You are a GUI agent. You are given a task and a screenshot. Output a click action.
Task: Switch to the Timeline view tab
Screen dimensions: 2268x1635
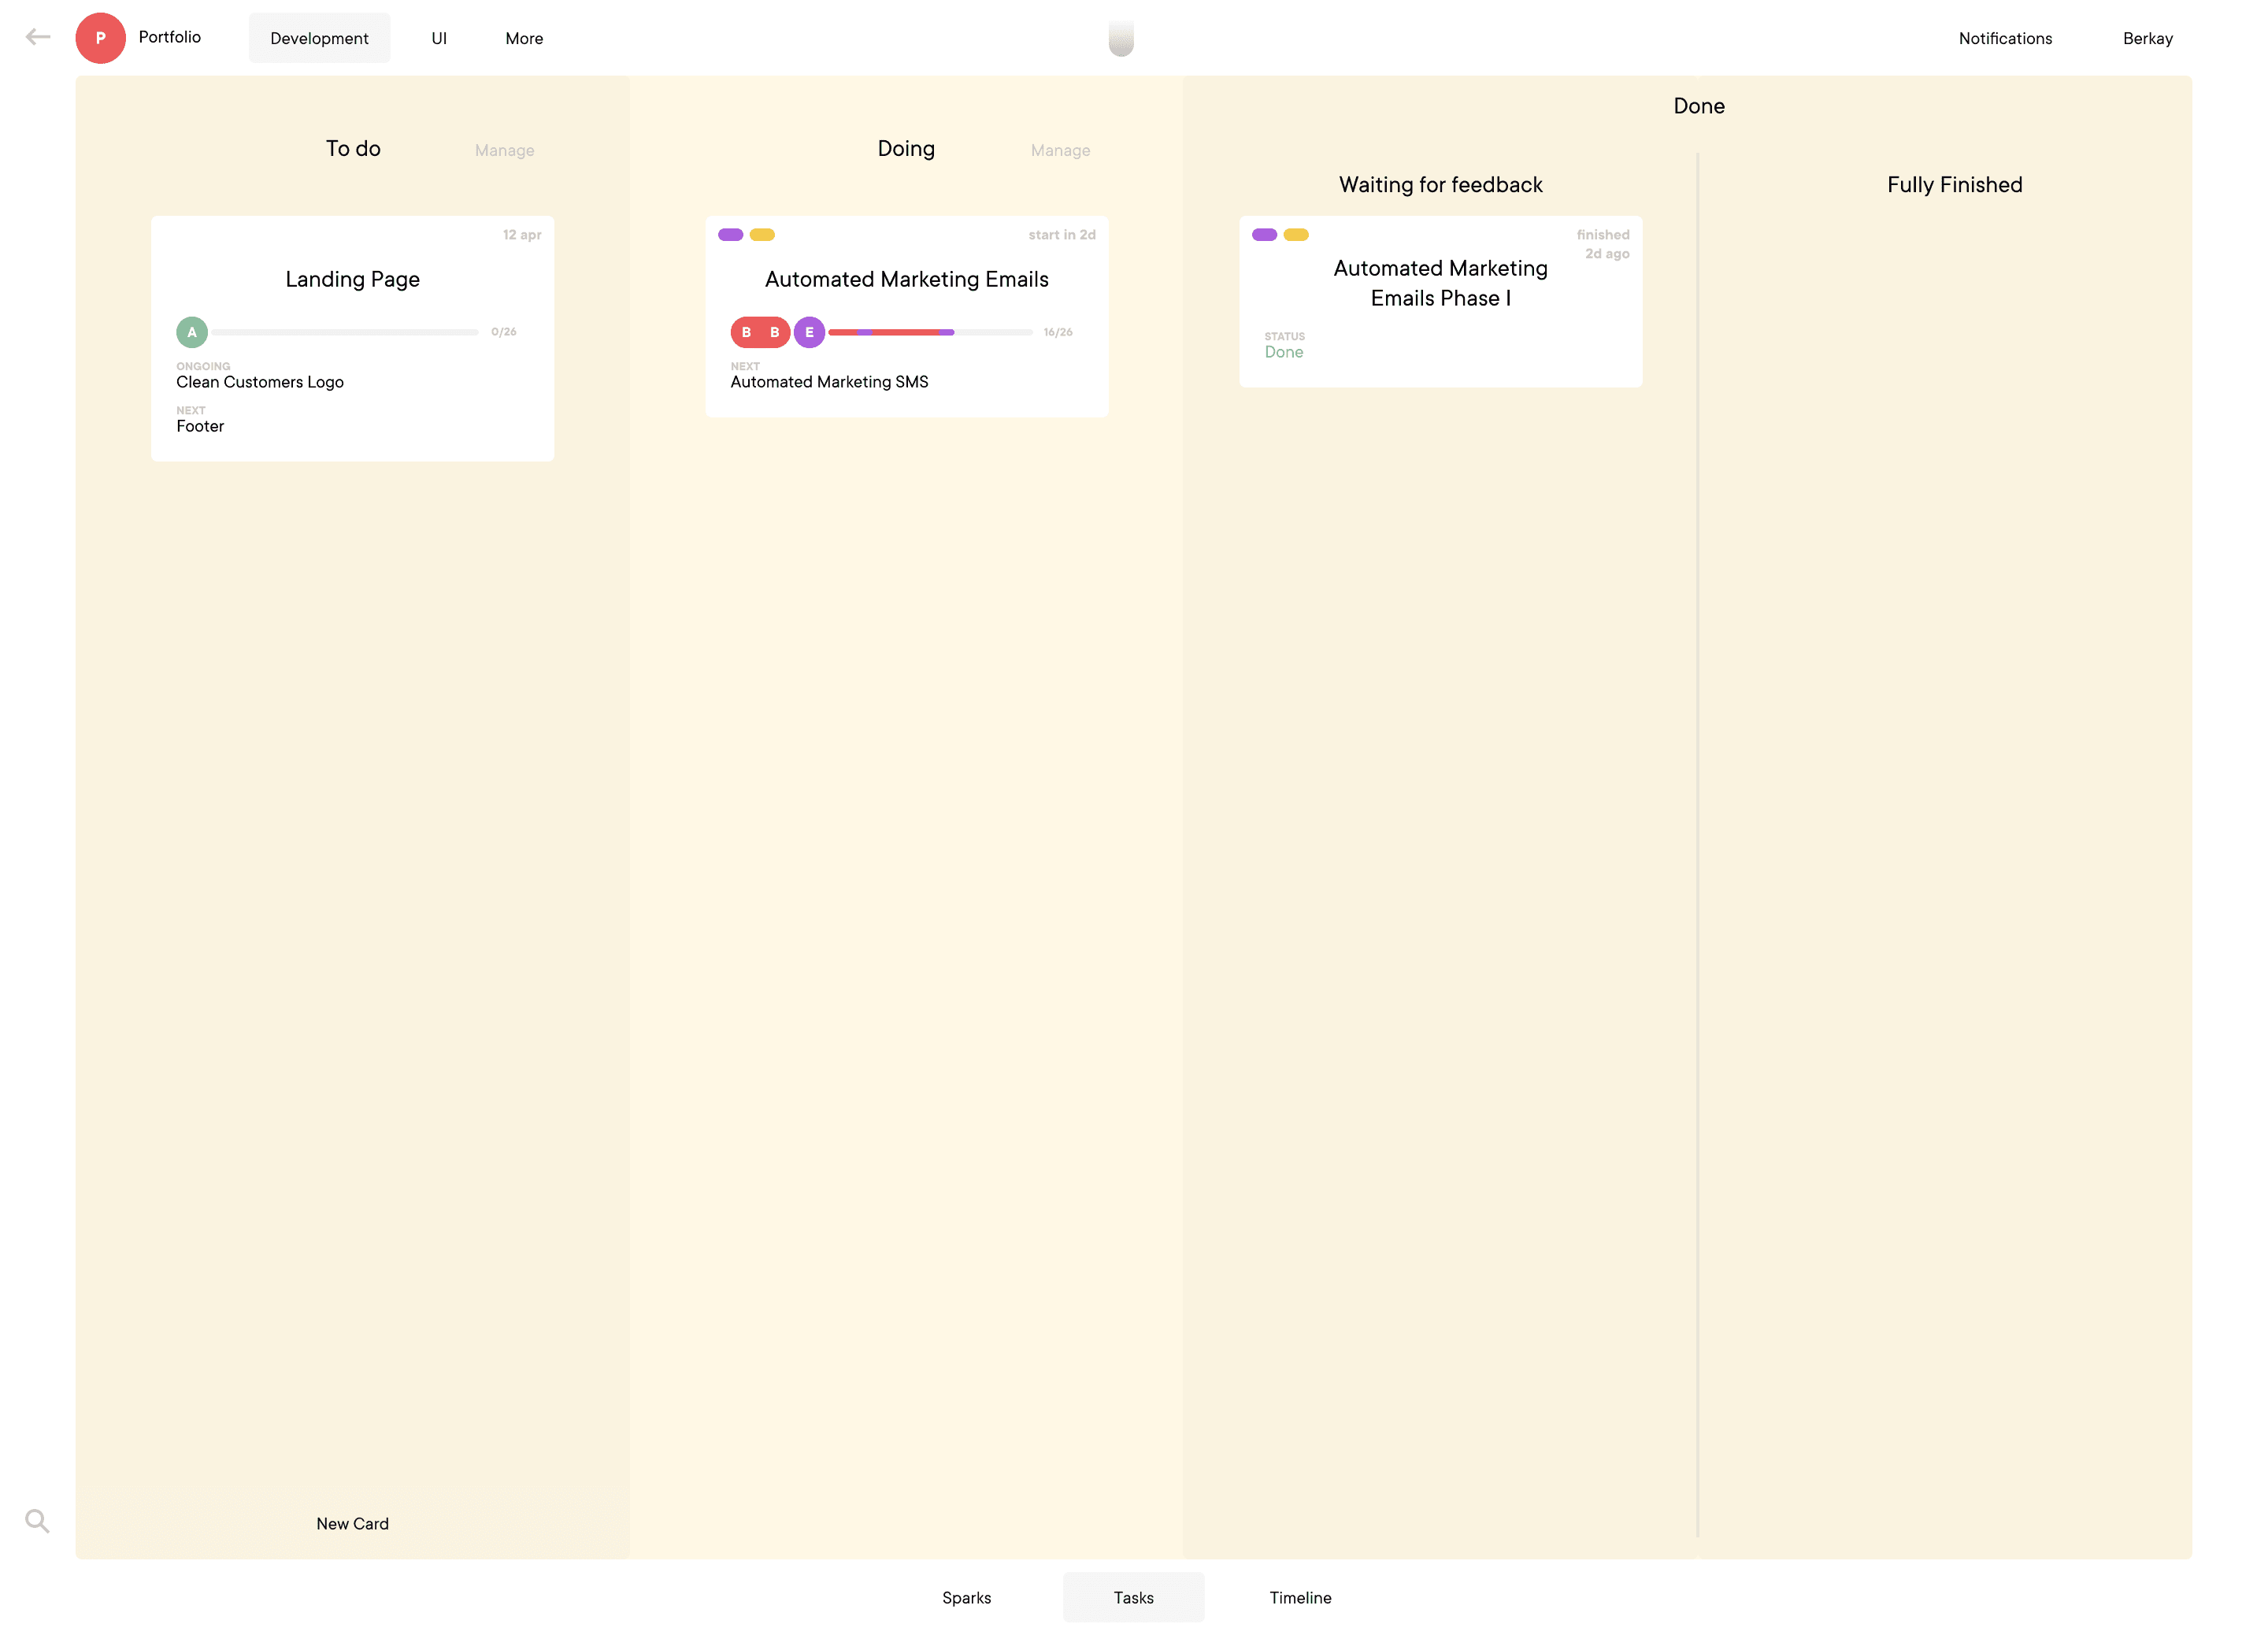pos(1300,1597)
